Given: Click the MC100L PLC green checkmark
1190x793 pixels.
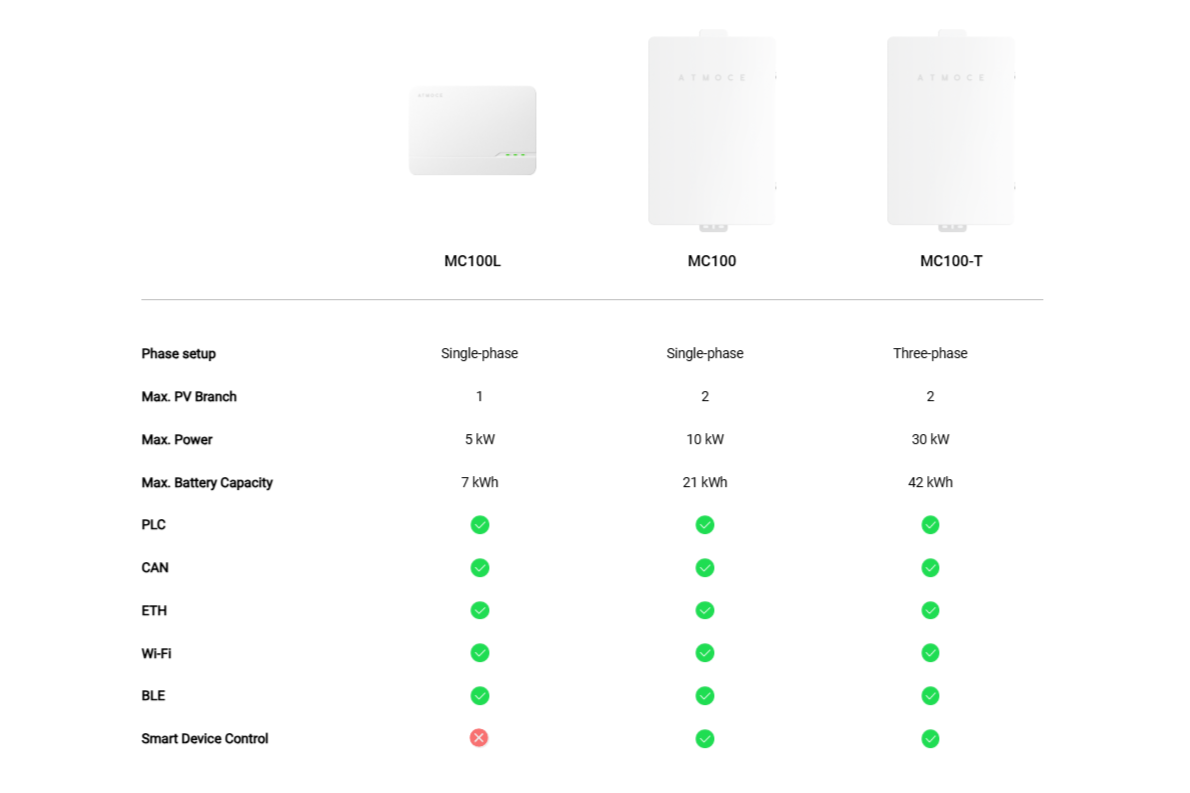Looking at the screenshot, I should point(480,525).
